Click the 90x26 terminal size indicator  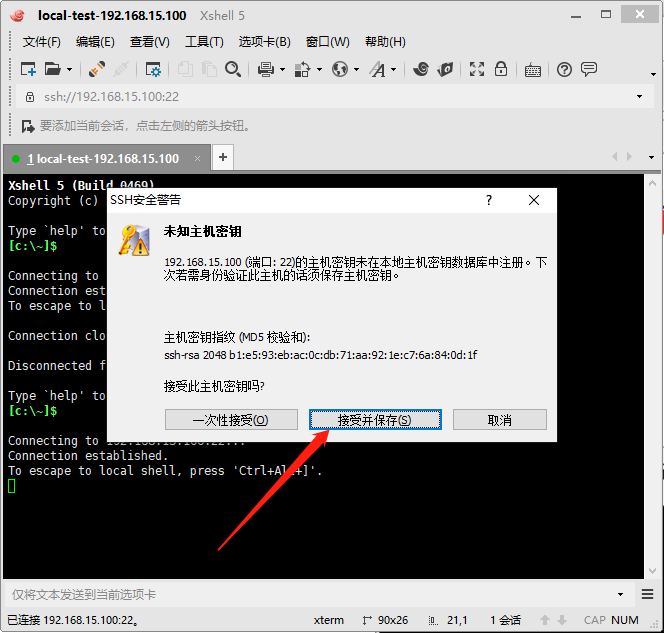385,620
